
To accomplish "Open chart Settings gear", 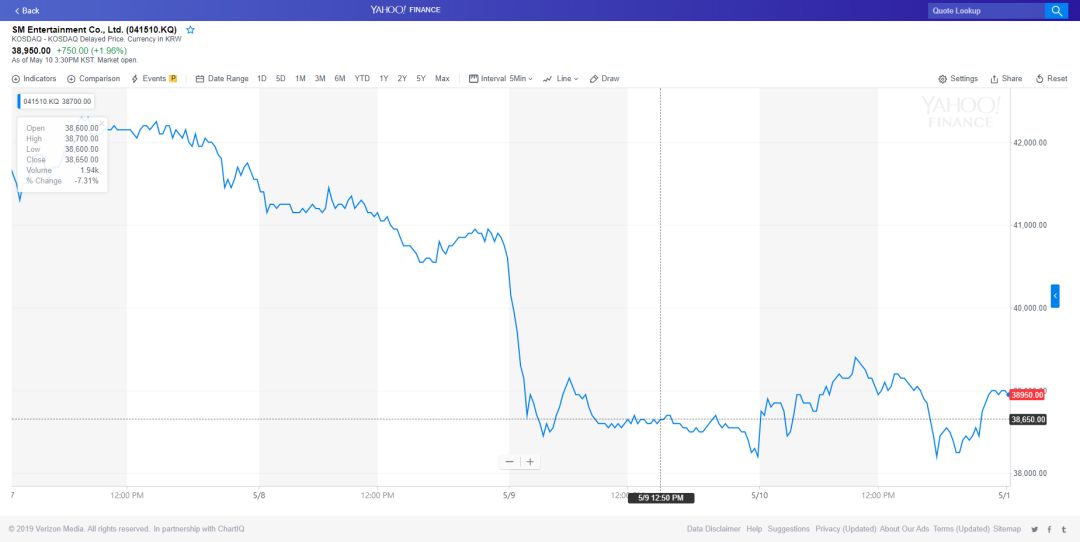I will coord(958,79).
